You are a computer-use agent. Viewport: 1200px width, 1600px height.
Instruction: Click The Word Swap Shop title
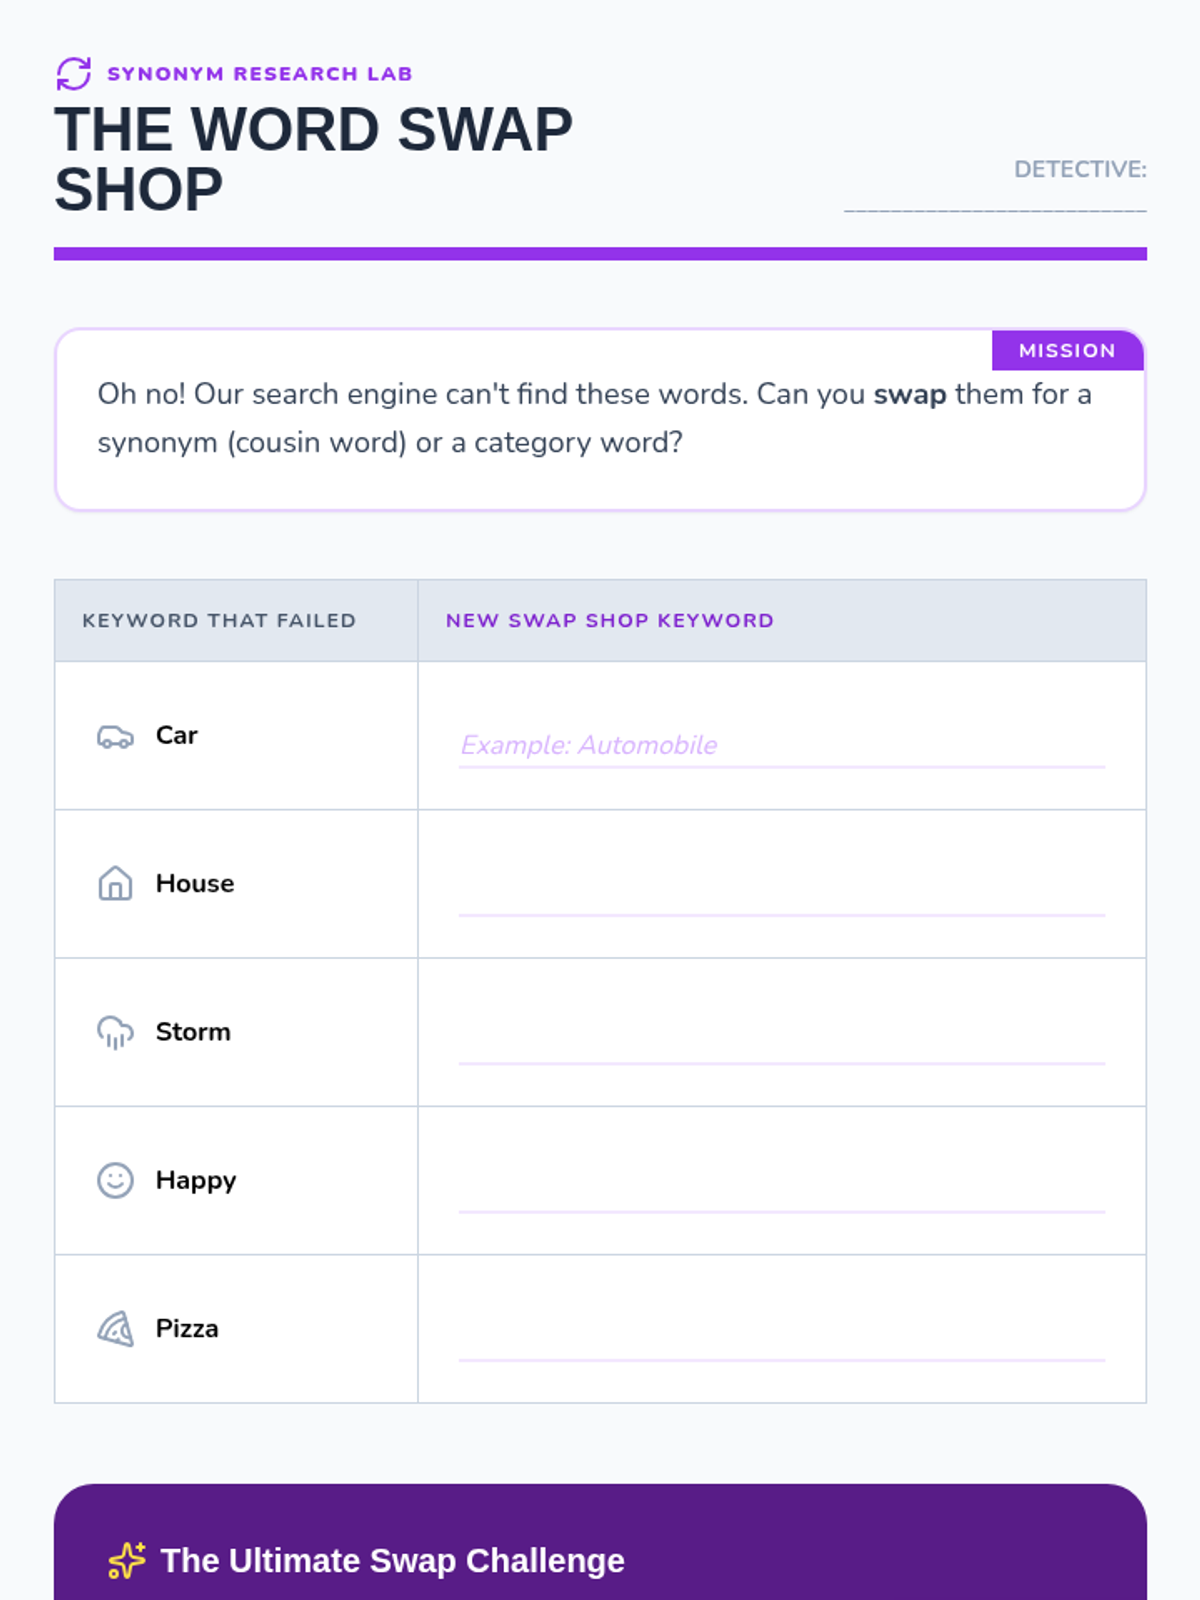313,160
